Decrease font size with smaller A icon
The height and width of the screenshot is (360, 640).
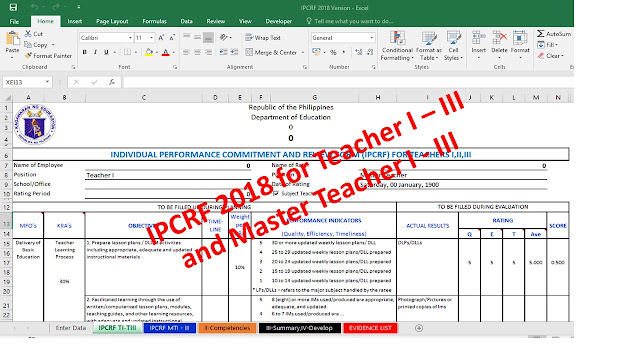coord(172,38)
